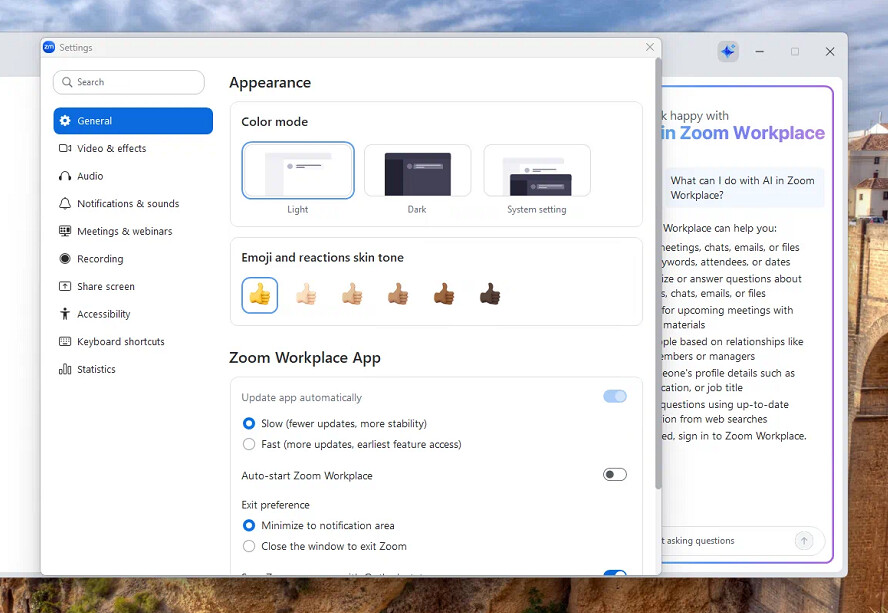Click the 'Auto-start Zoom Workplace' label
This screenshot has width=888, height=613.
(307, 476)
